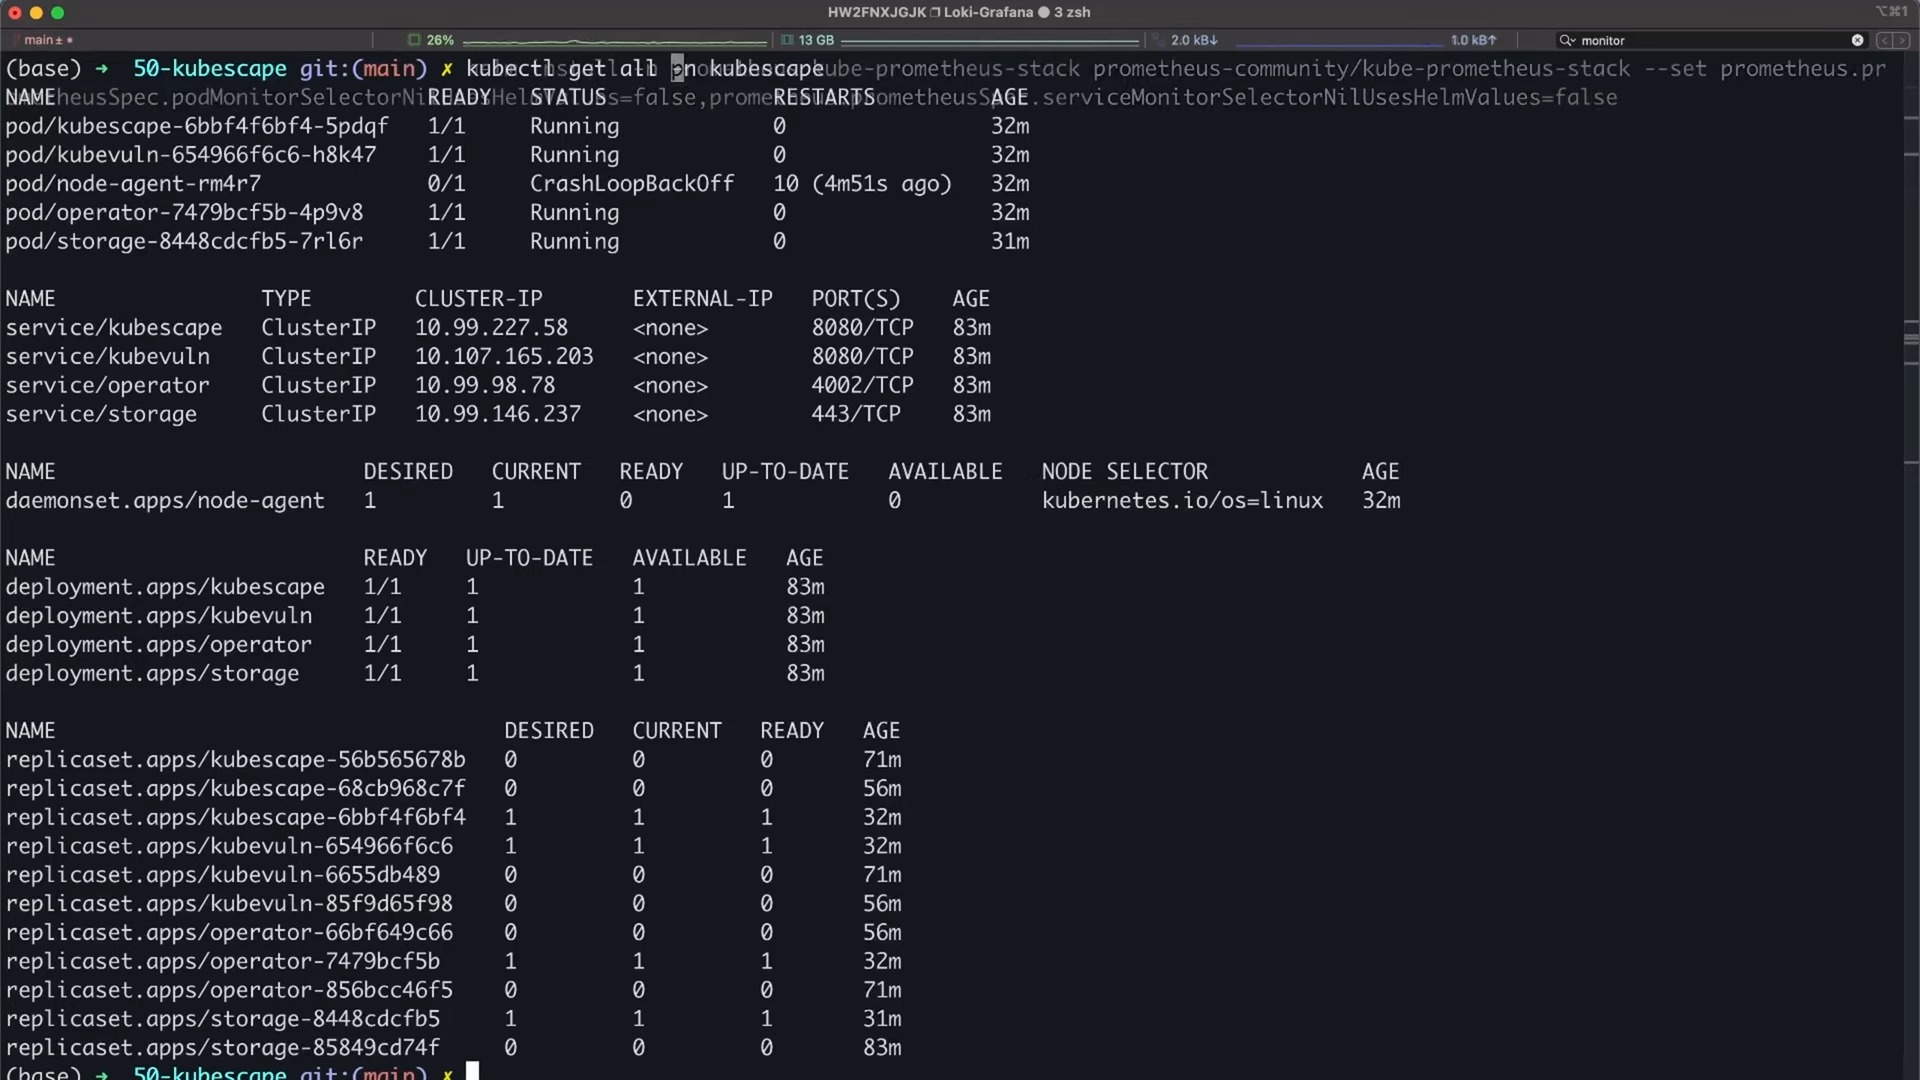Click the 'main ±' git status component
1920x1080 pixels.
point(44,40)
